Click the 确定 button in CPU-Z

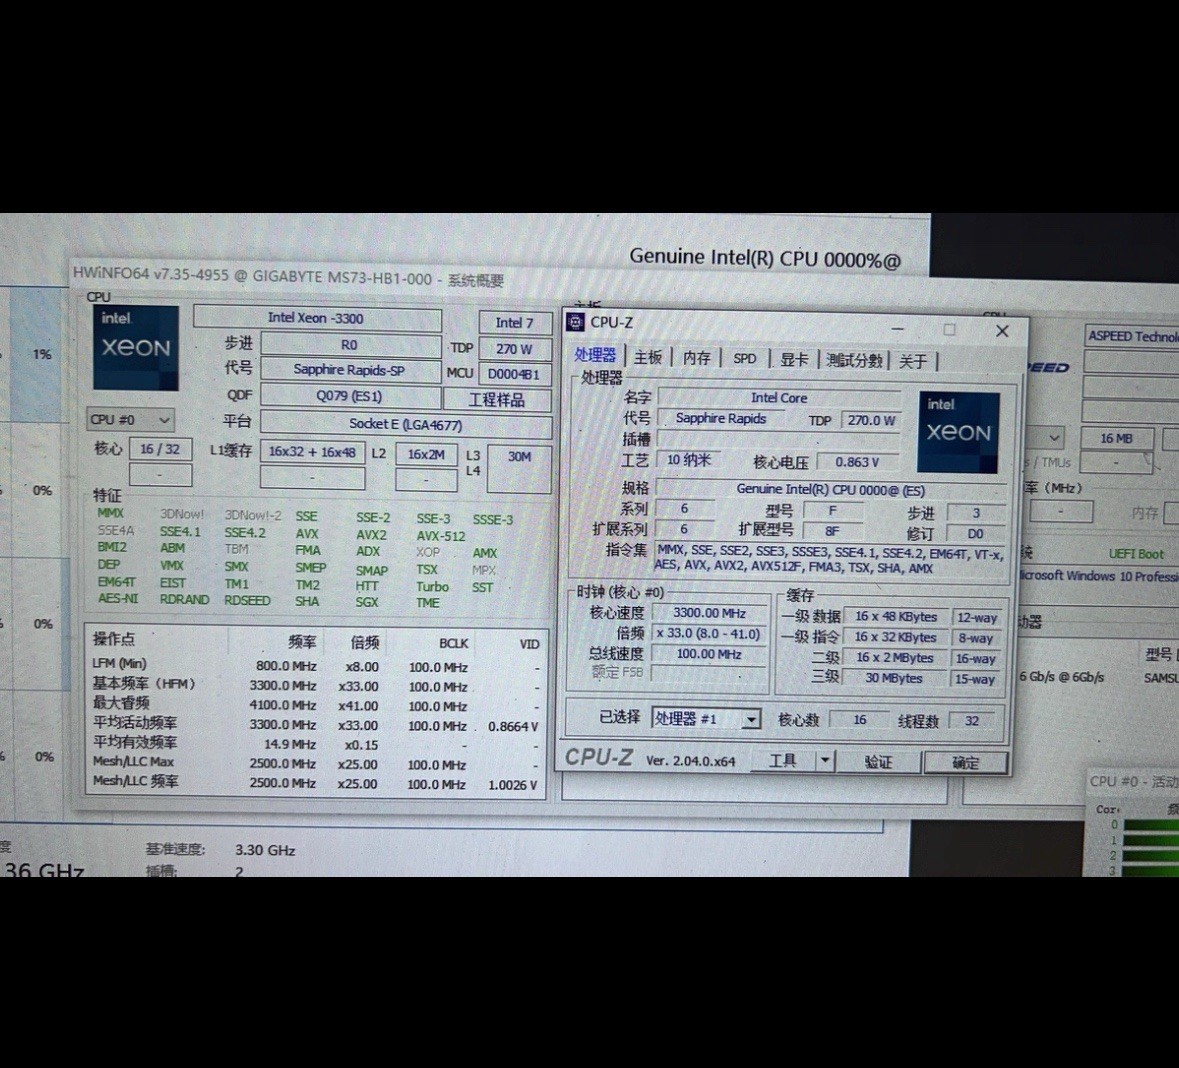pyautogui.click(x=965, y=763)
